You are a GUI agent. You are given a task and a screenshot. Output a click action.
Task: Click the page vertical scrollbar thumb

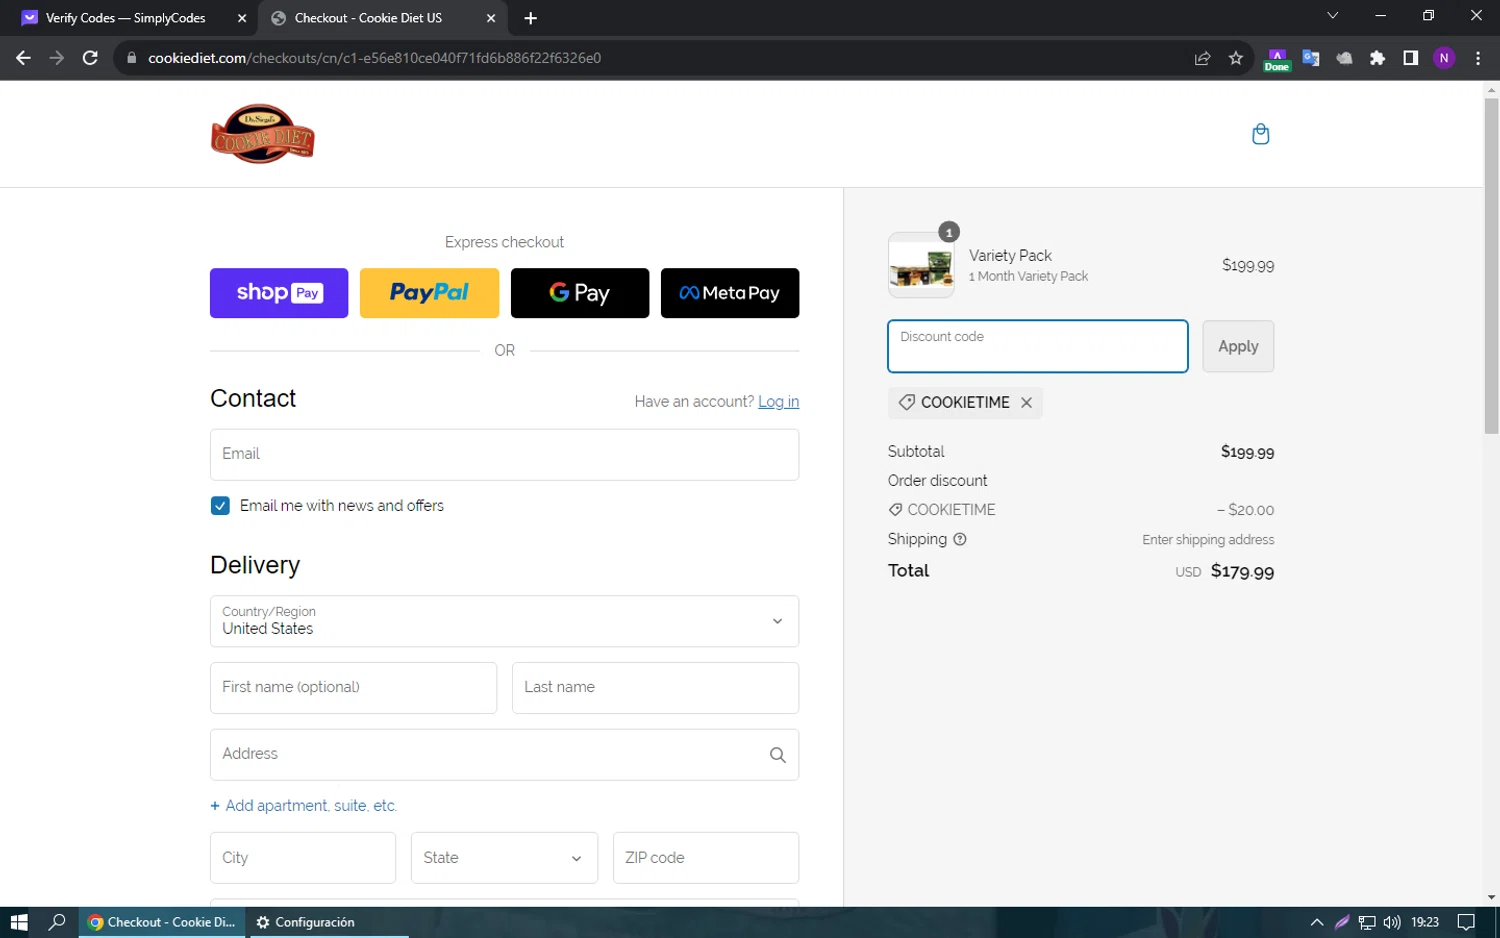point(1491,266)
